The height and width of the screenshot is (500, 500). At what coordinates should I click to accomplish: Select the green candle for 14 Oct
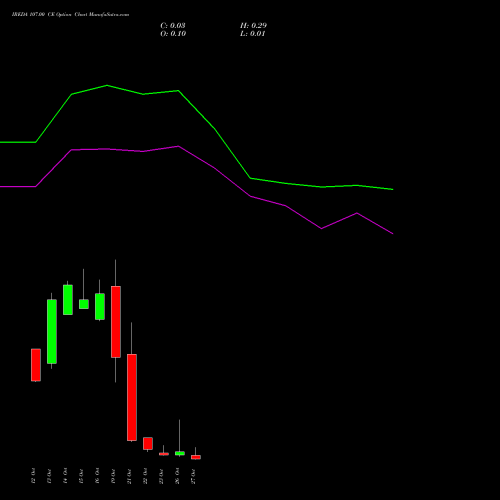[x=68, y=300]
